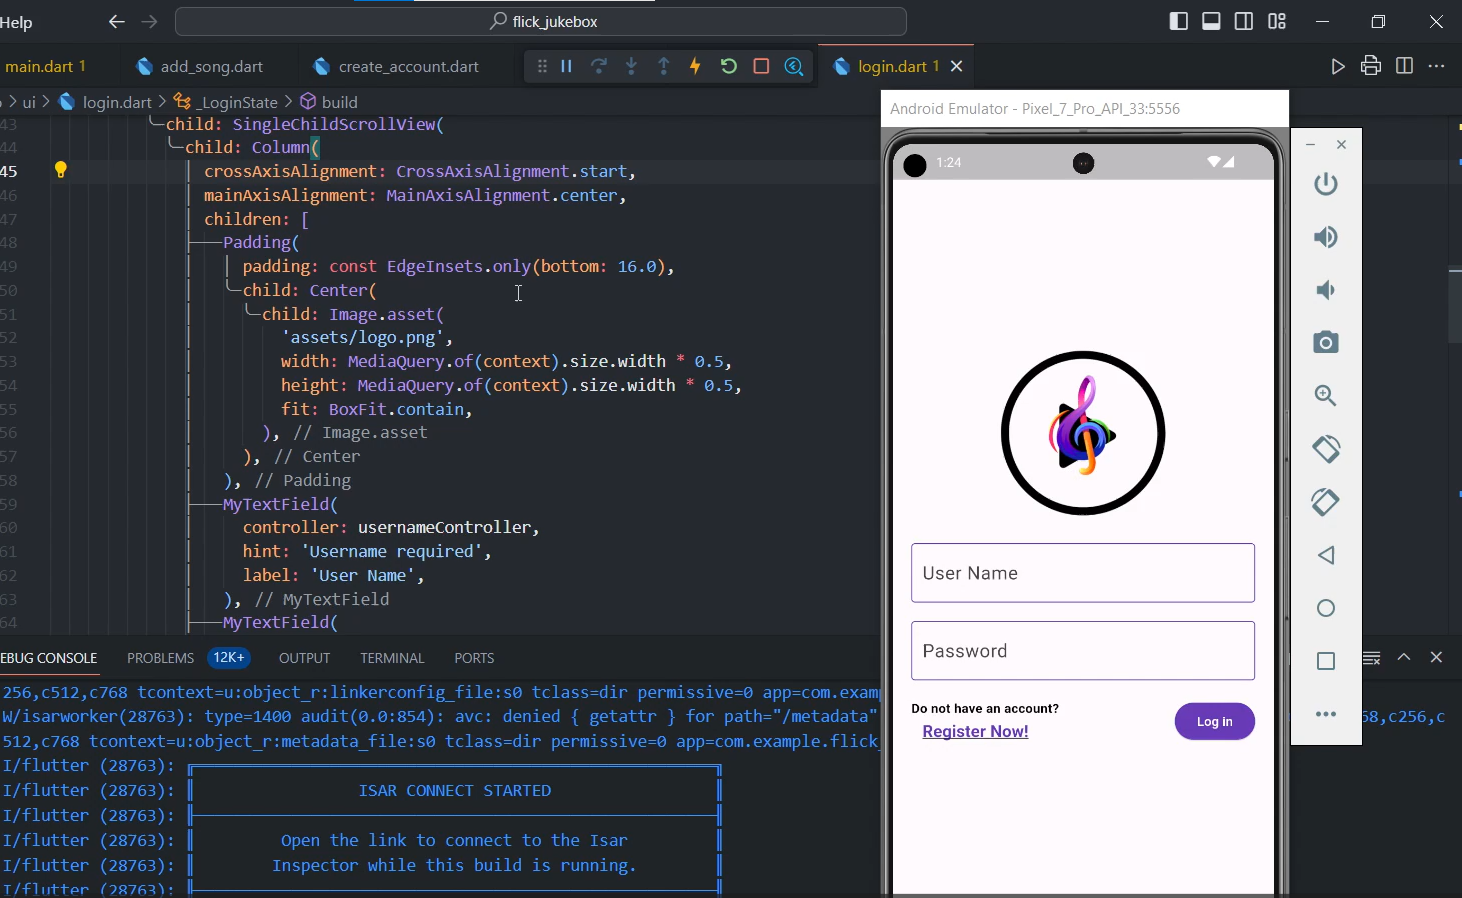
Task: Trigger Flutter hot reload lightning icon
Action: coord(695,66)
